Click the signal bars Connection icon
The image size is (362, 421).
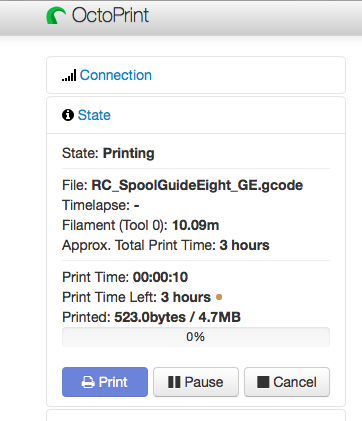point(69,75)
